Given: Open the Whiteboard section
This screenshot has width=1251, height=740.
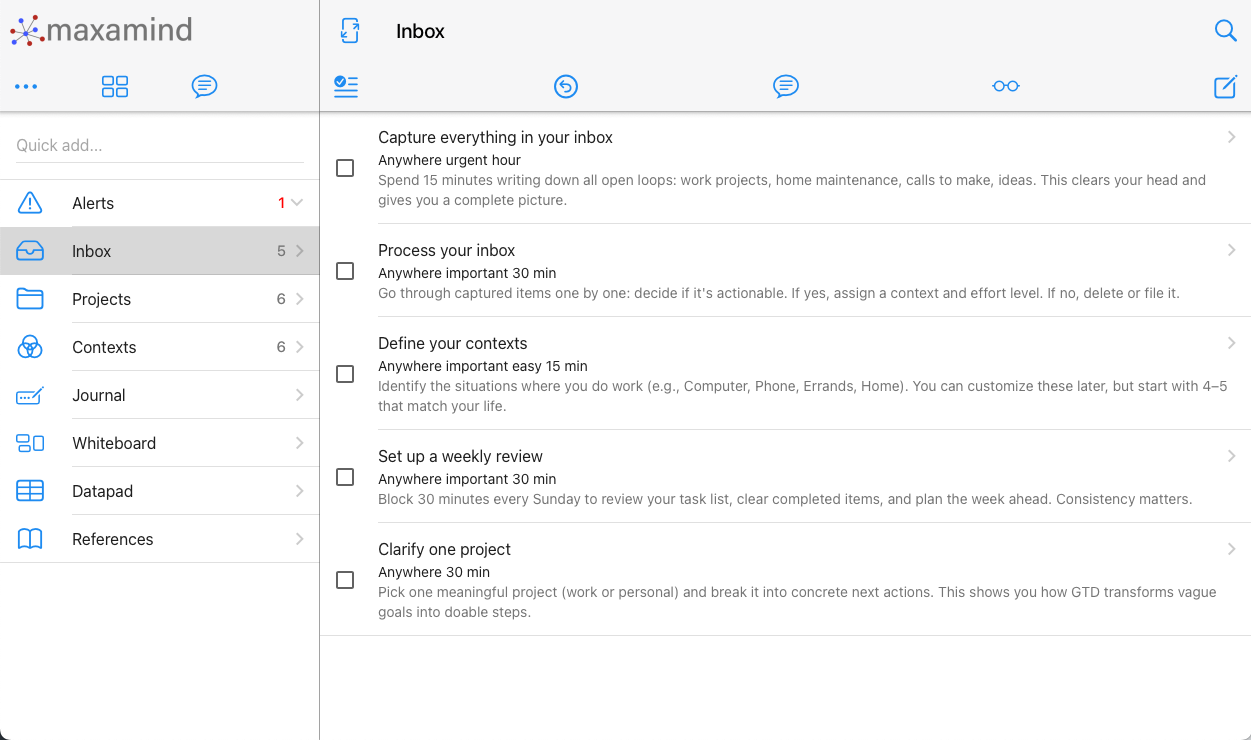Looking at the screenshot, I should (x=114, y=443).
